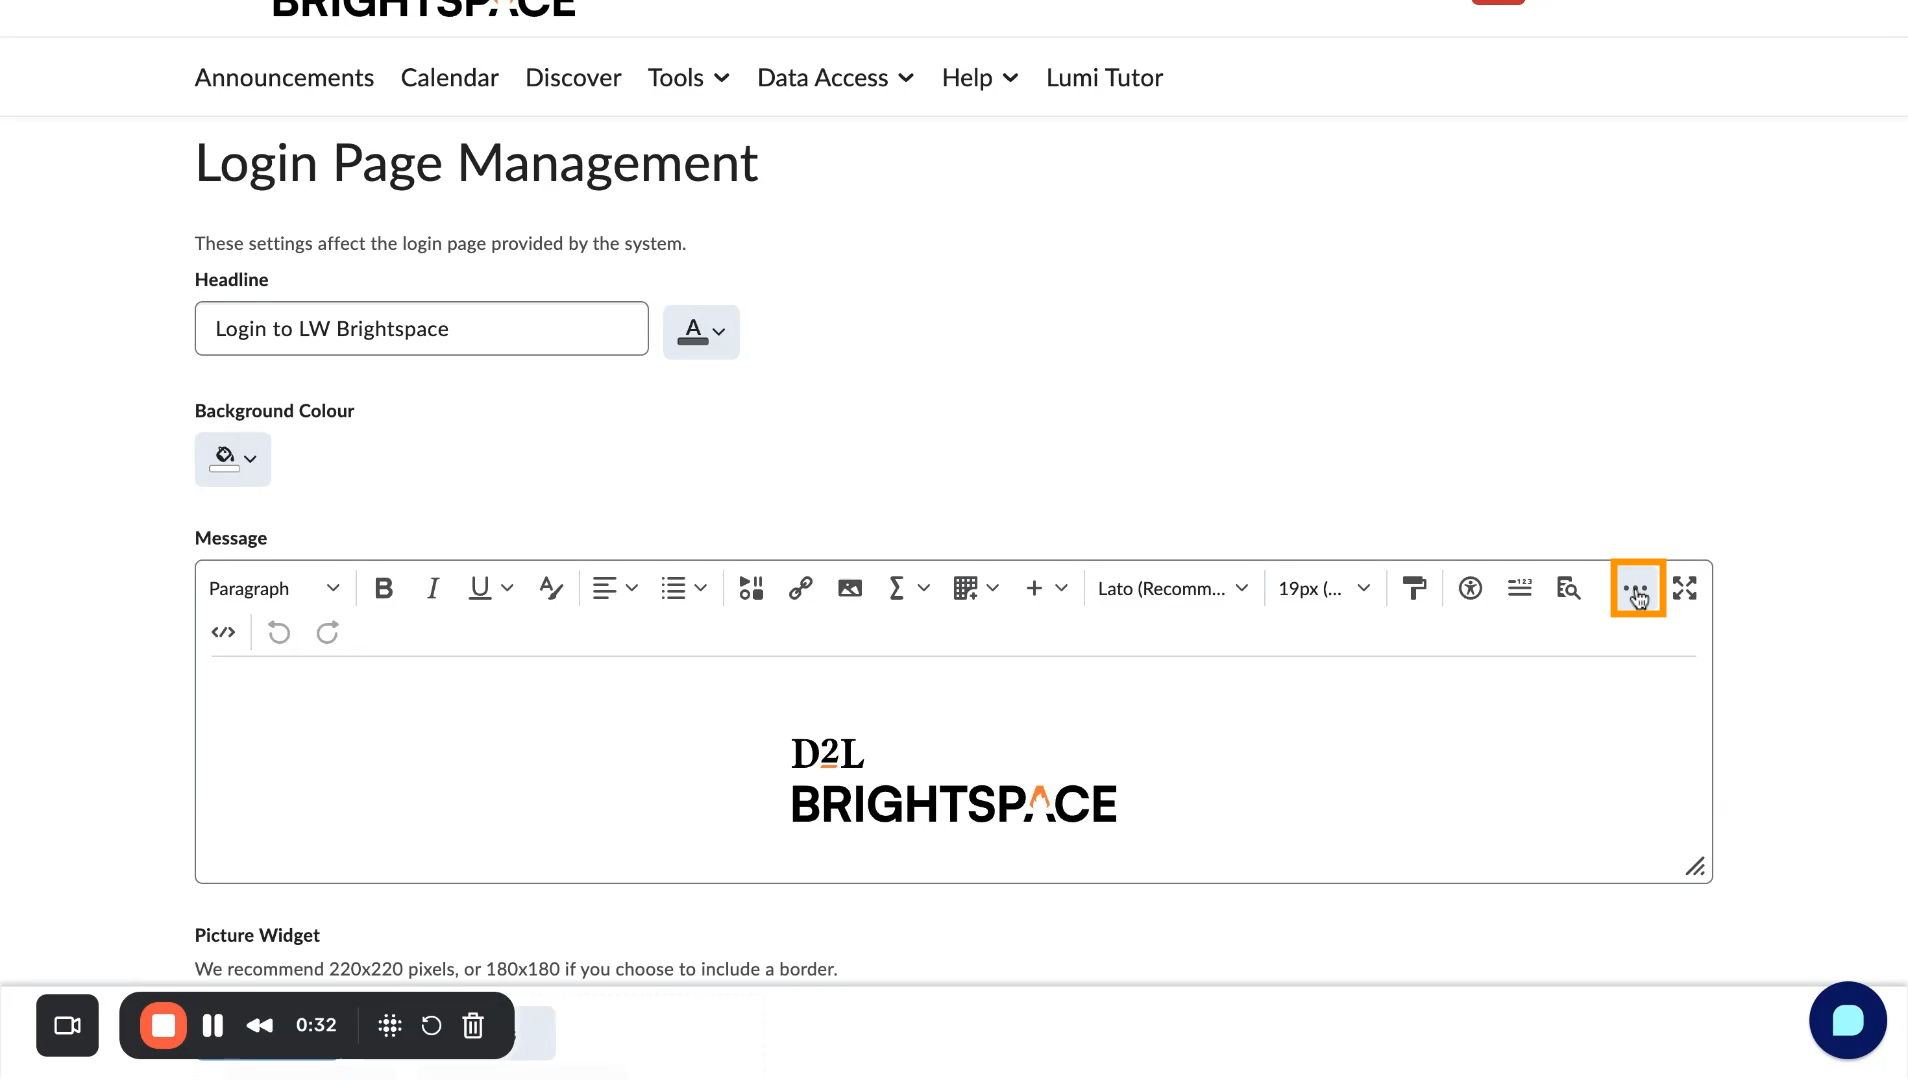1908x1080 pixels.
Task: Open the HTML source code editor
Action: (224, 632)
